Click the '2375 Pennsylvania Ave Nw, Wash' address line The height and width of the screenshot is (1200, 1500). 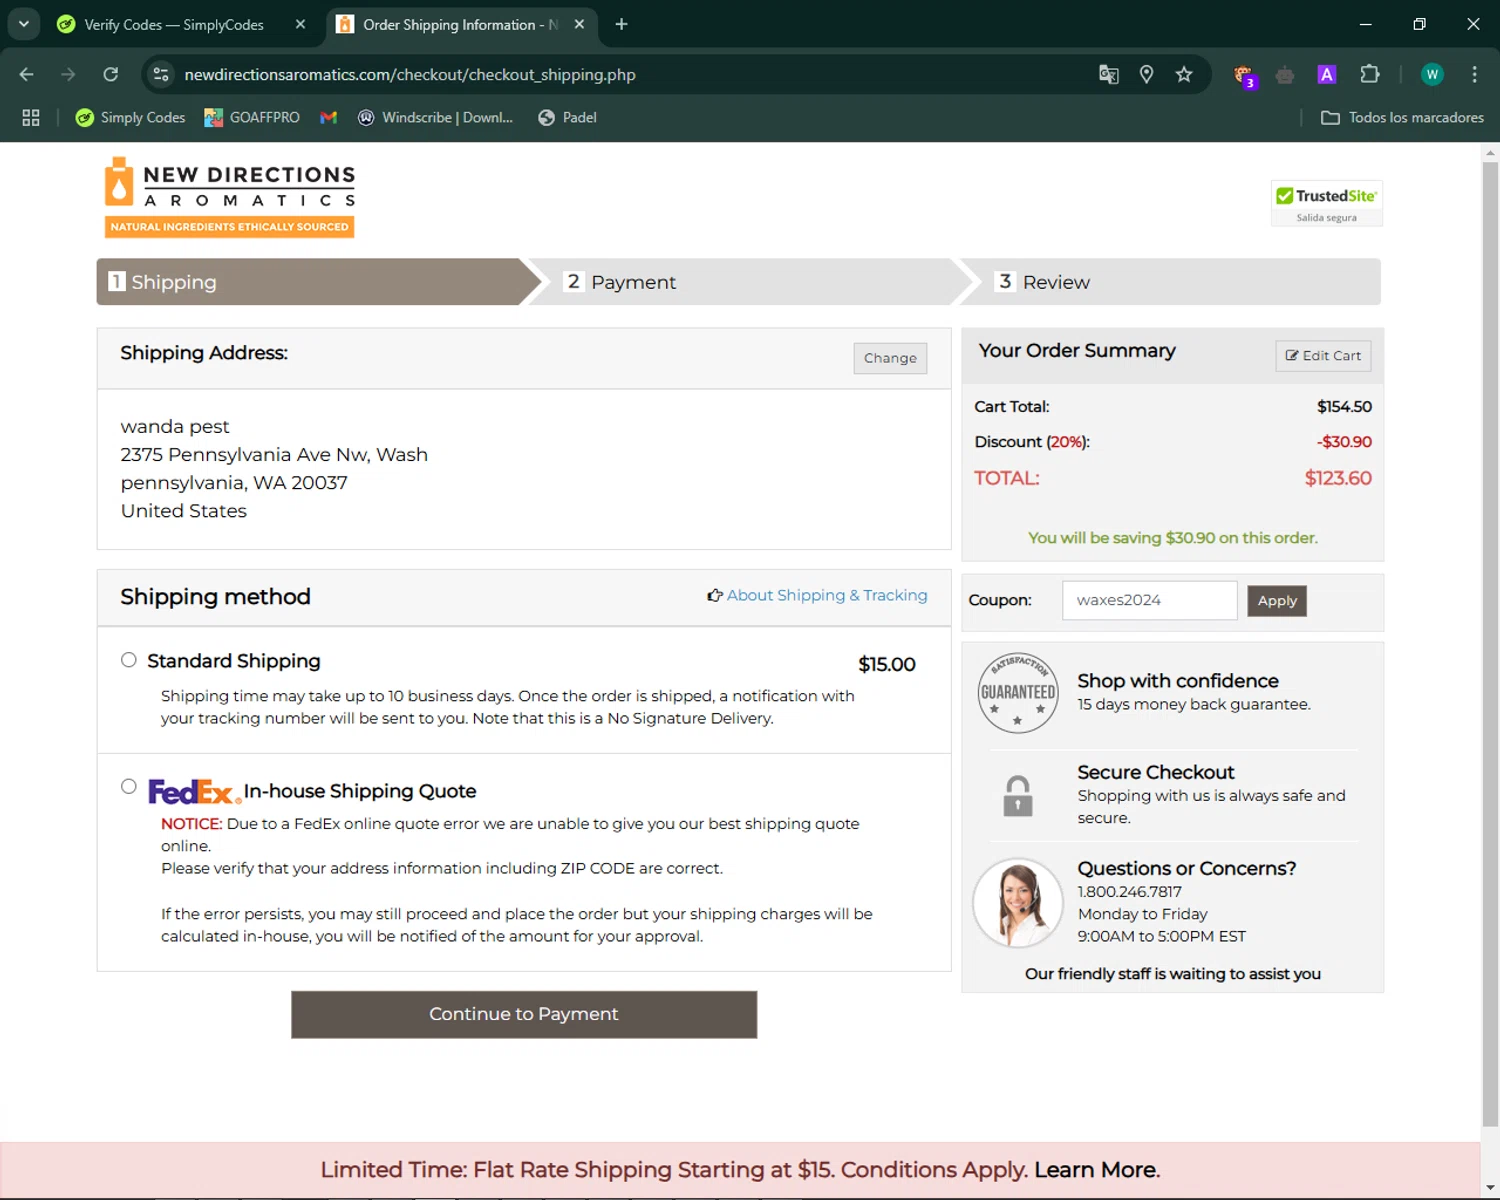(x=274, y=455)
